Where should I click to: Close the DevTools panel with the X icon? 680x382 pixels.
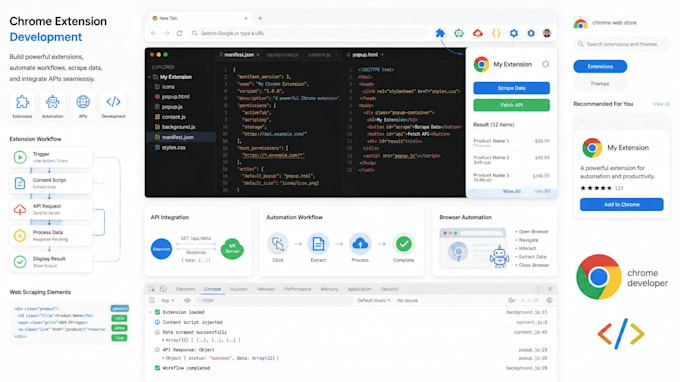tap(550, 289)
